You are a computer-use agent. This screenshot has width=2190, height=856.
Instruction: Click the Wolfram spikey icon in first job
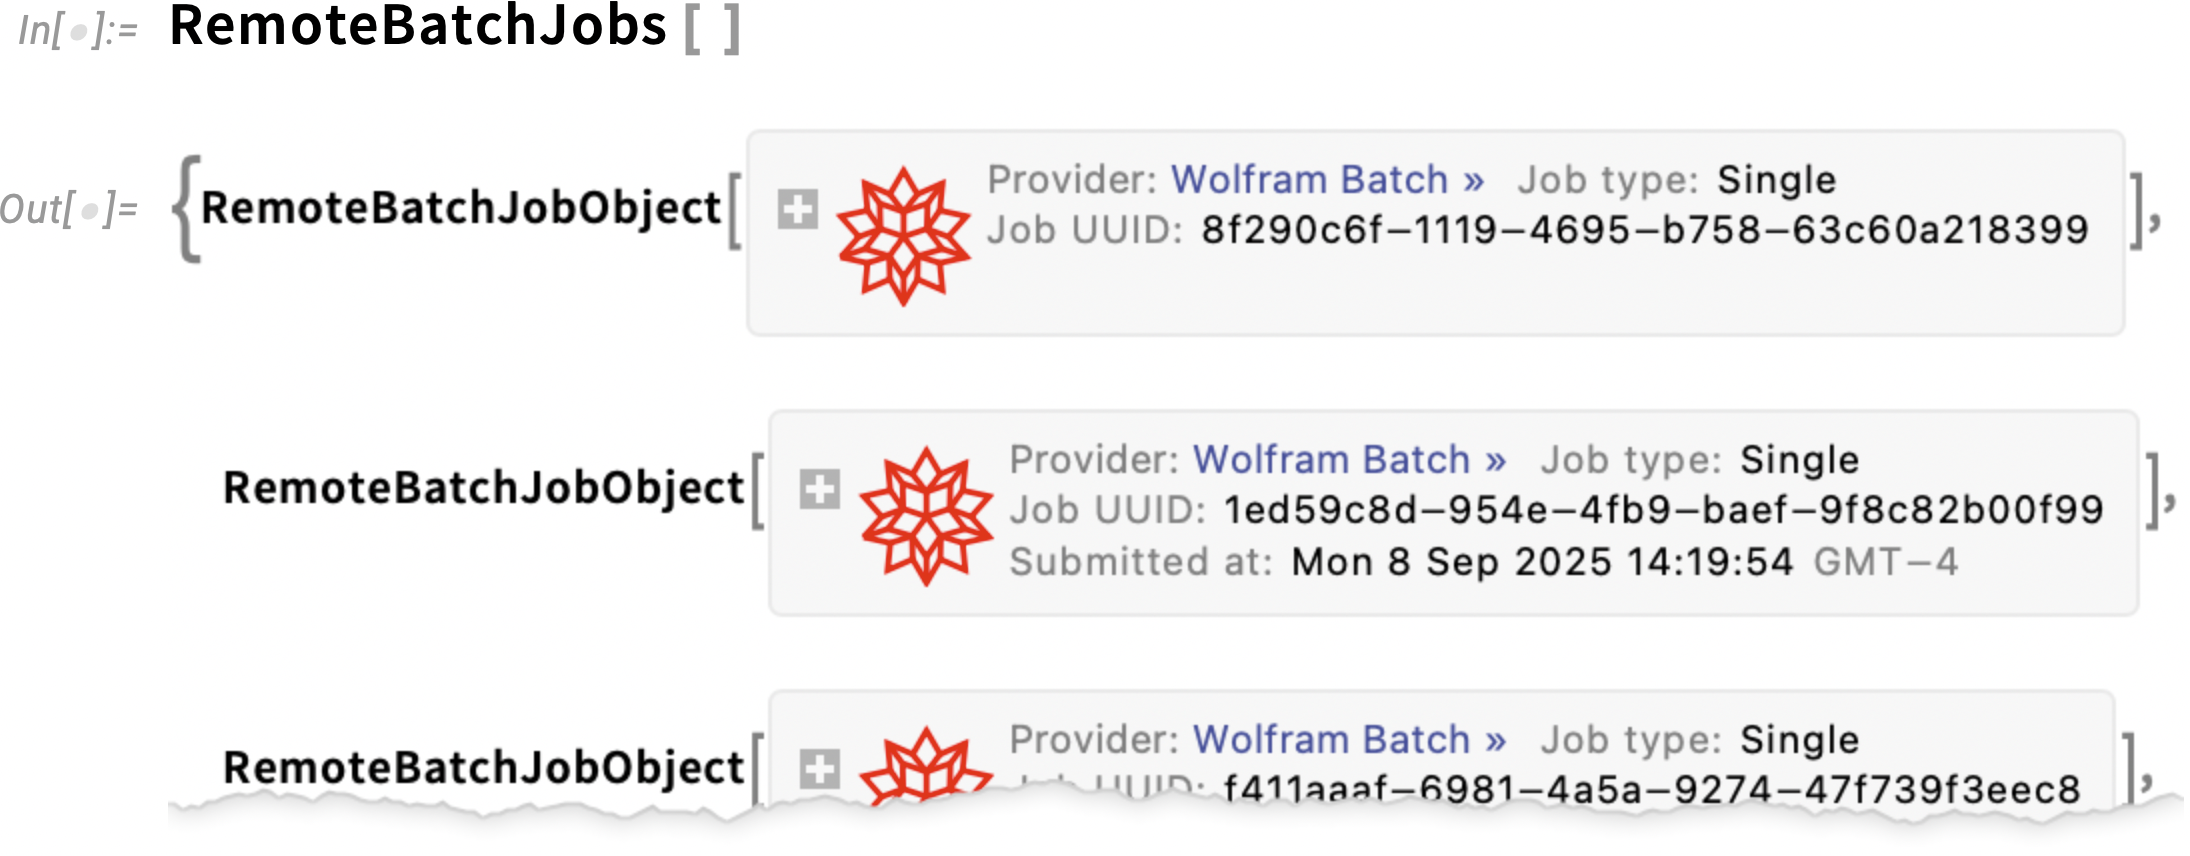903,236
